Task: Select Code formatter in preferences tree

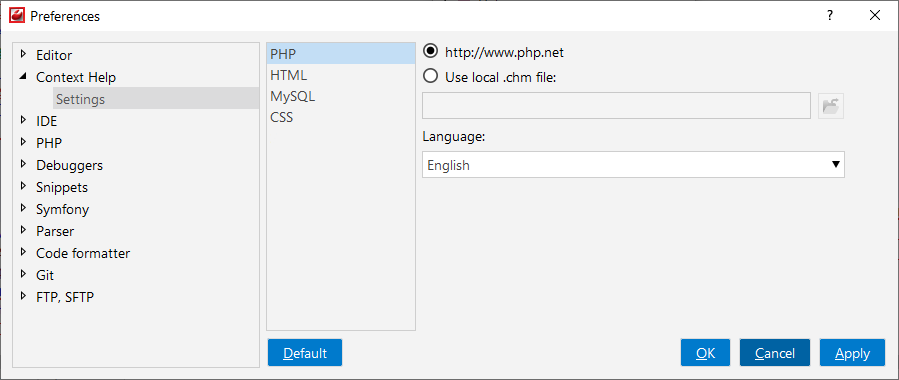Action: pos(83,253)
